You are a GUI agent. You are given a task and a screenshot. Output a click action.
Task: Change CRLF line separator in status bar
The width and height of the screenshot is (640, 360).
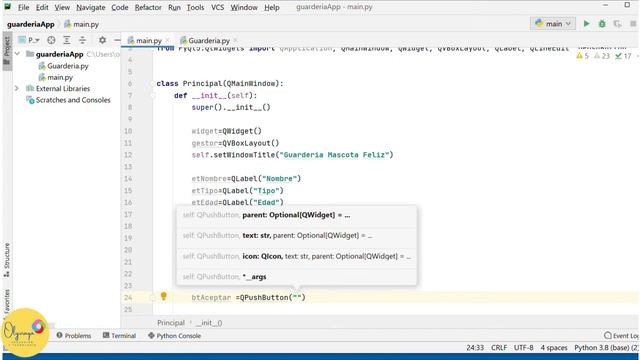(499, 348)
